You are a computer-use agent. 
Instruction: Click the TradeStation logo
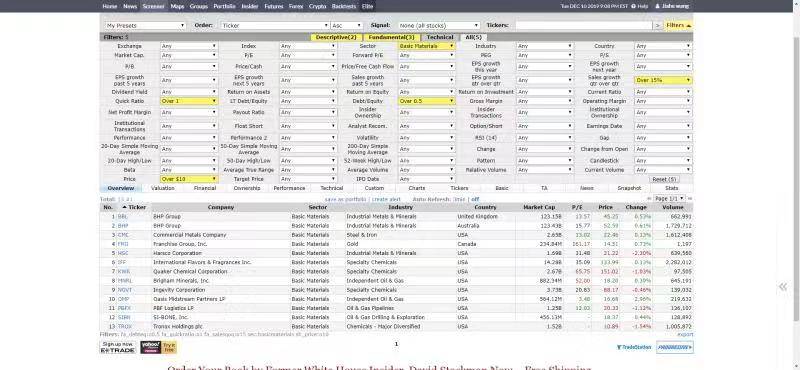point(634,348)
